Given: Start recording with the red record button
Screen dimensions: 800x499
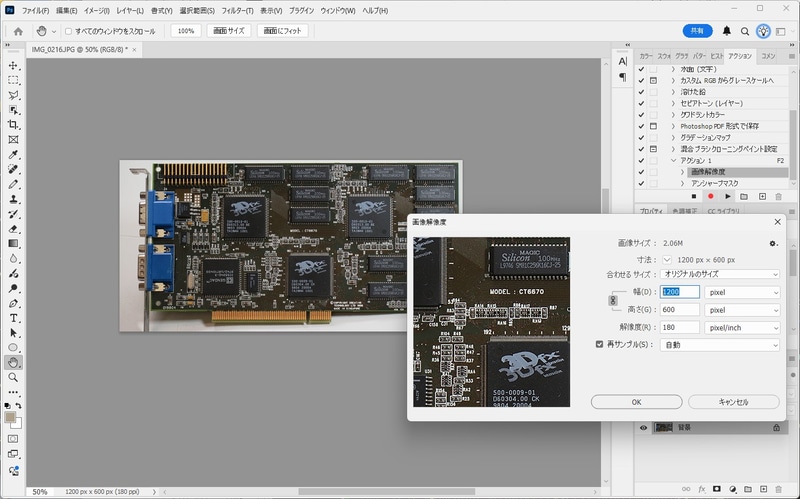Looking at the screenshot, I should pos(710,196).
